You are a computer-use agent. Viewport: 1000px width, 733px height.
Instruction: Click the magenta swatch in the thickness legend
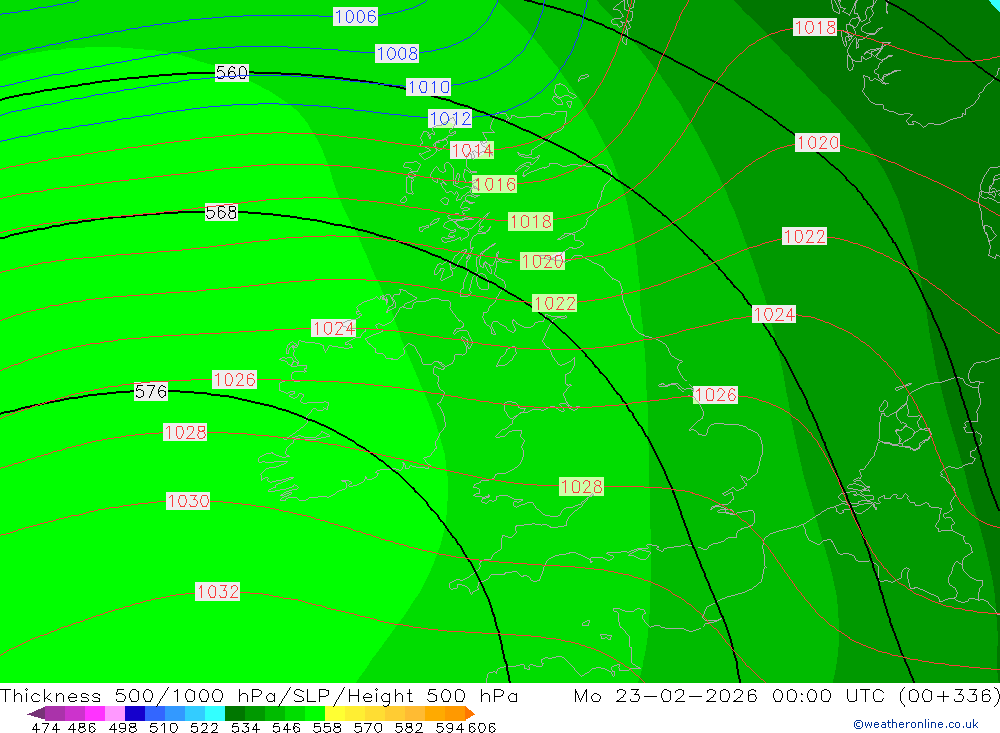coord(95,713)
